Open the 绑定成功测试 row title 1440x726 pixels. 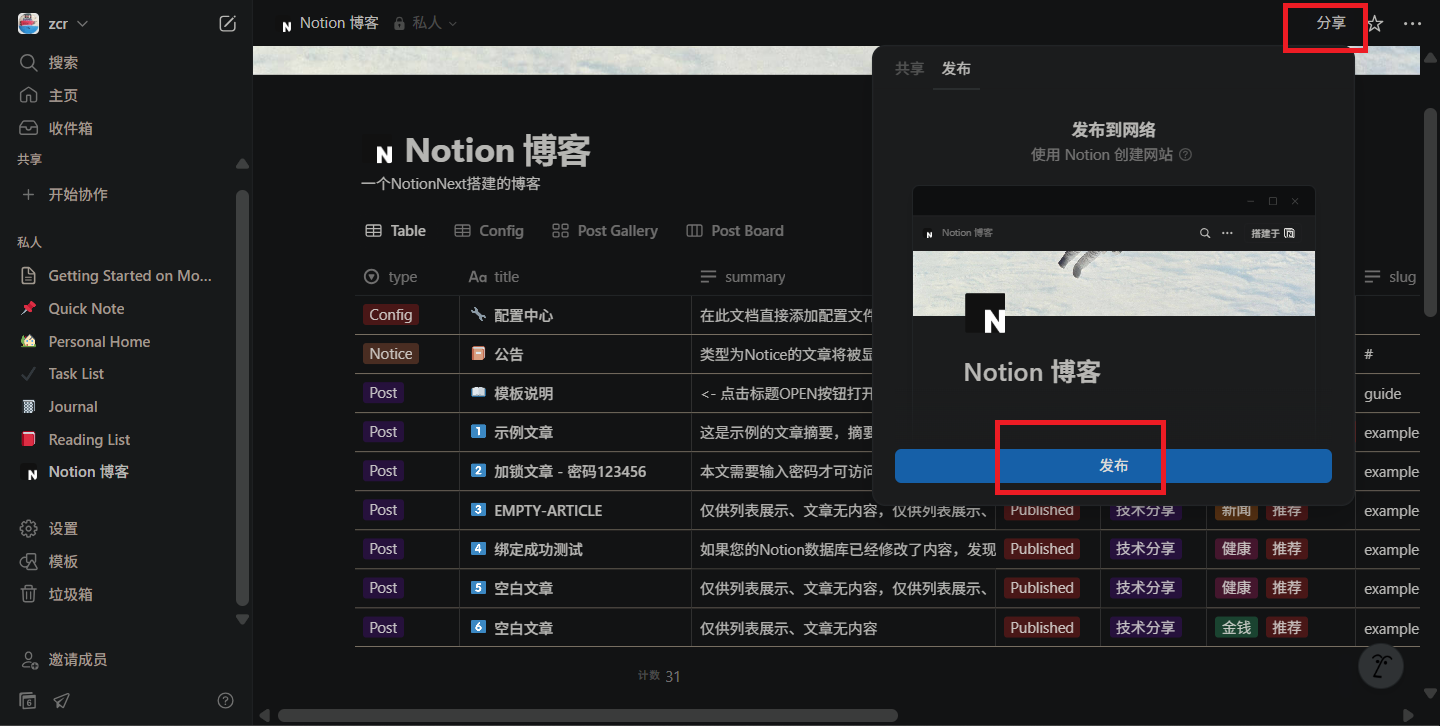pyautogui.click(x=538, y=549)
